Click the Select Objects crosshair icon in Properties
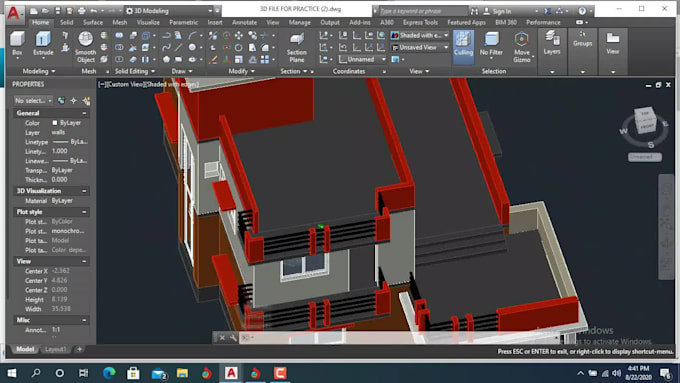The image size is (680, 383). point(74,100)
